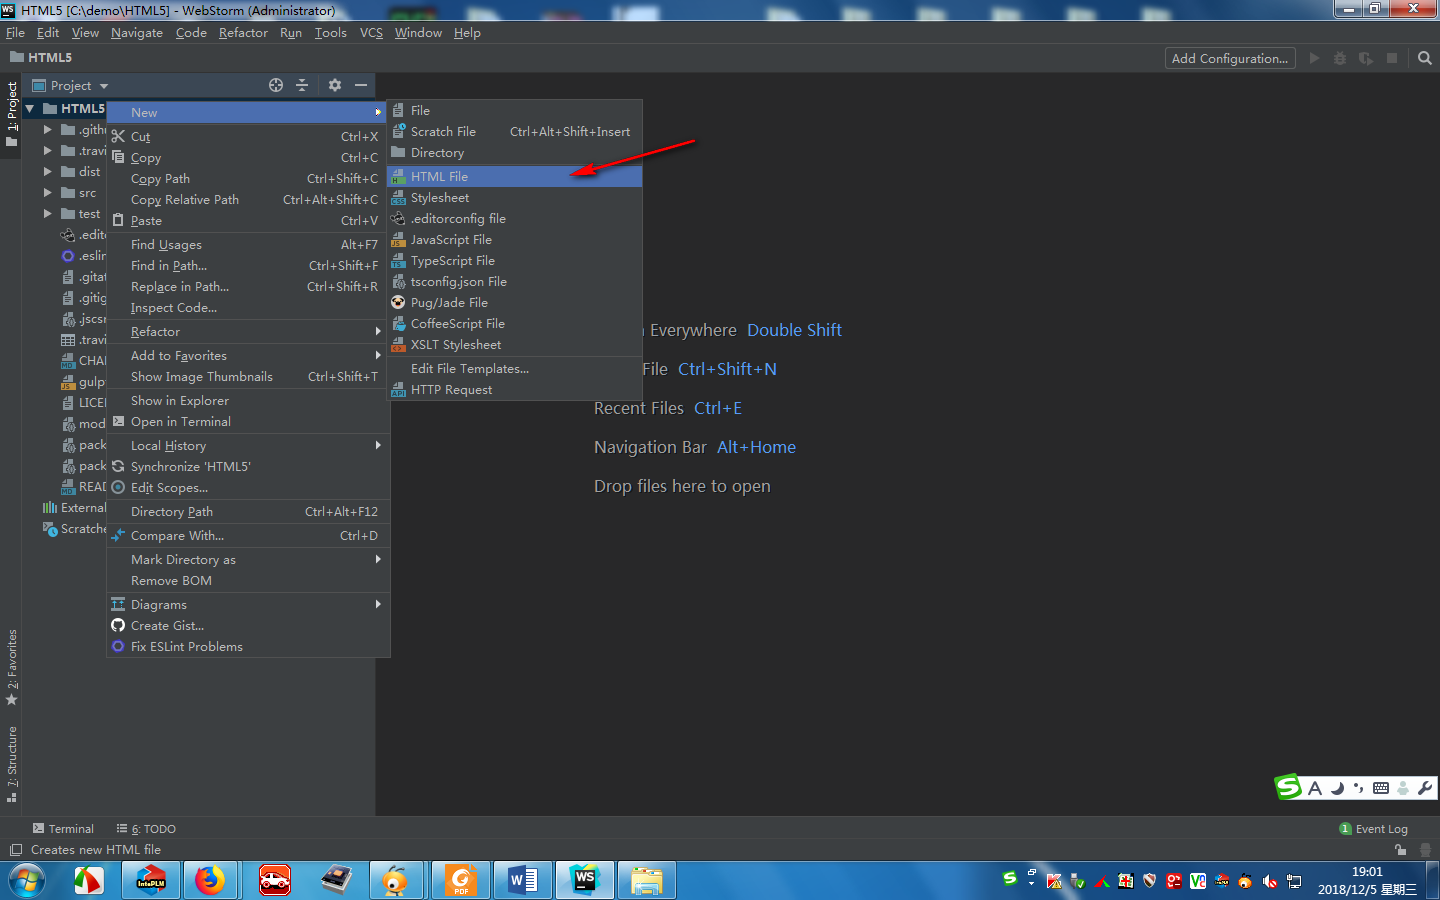The image size is (1440, 900).
Task: Click Add Configuration... button
Action: pos(1230,58)
